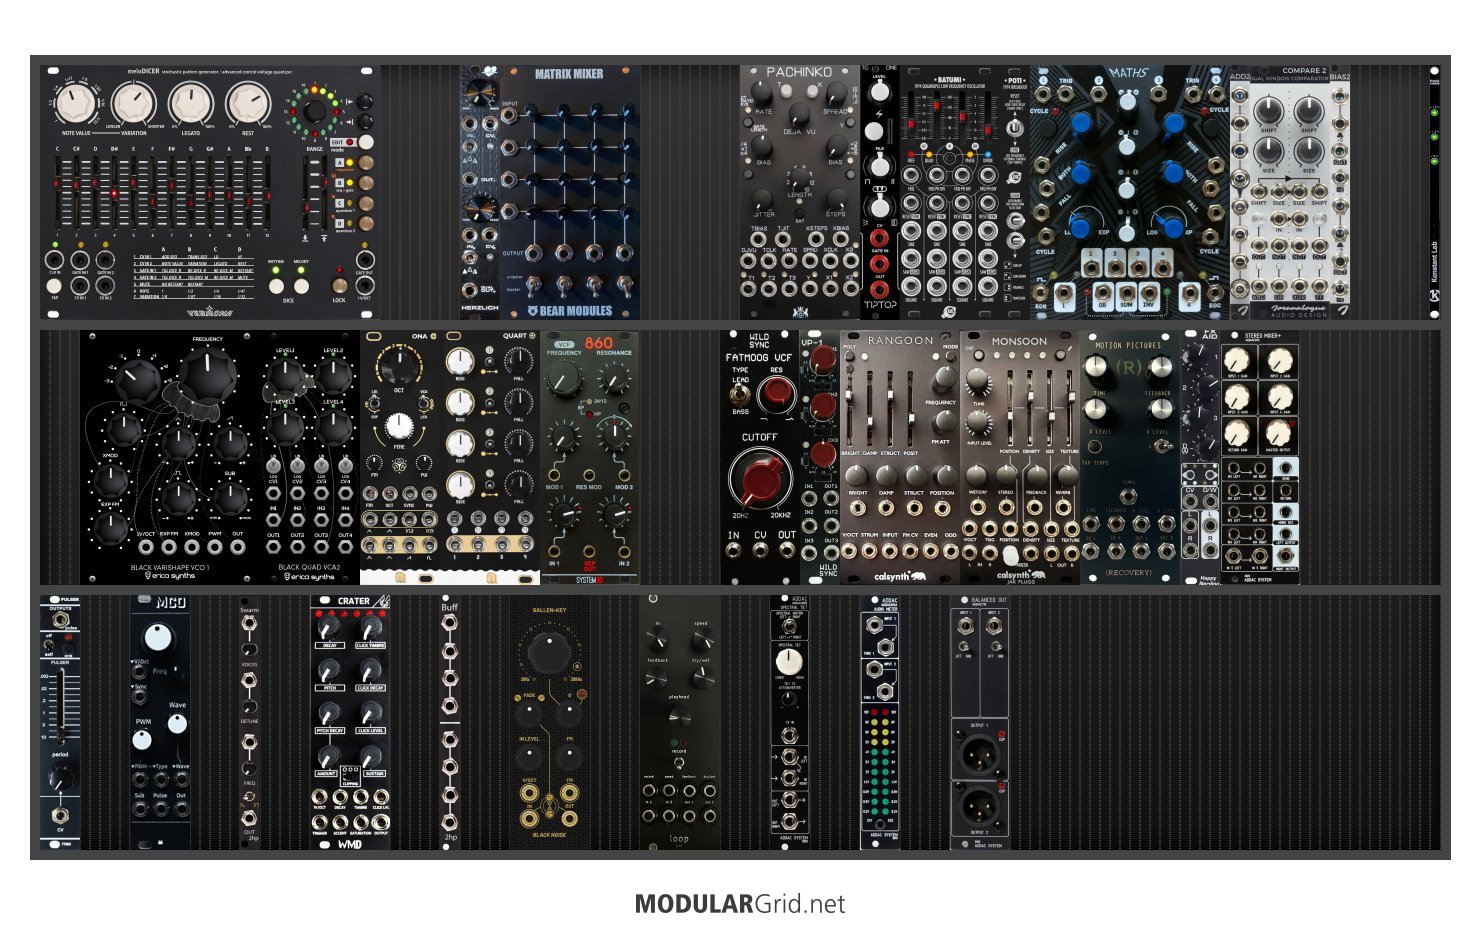Click the Spectral Tilt knob on ADDAC module
The image size is (1481, 925).
pos(789,662)
